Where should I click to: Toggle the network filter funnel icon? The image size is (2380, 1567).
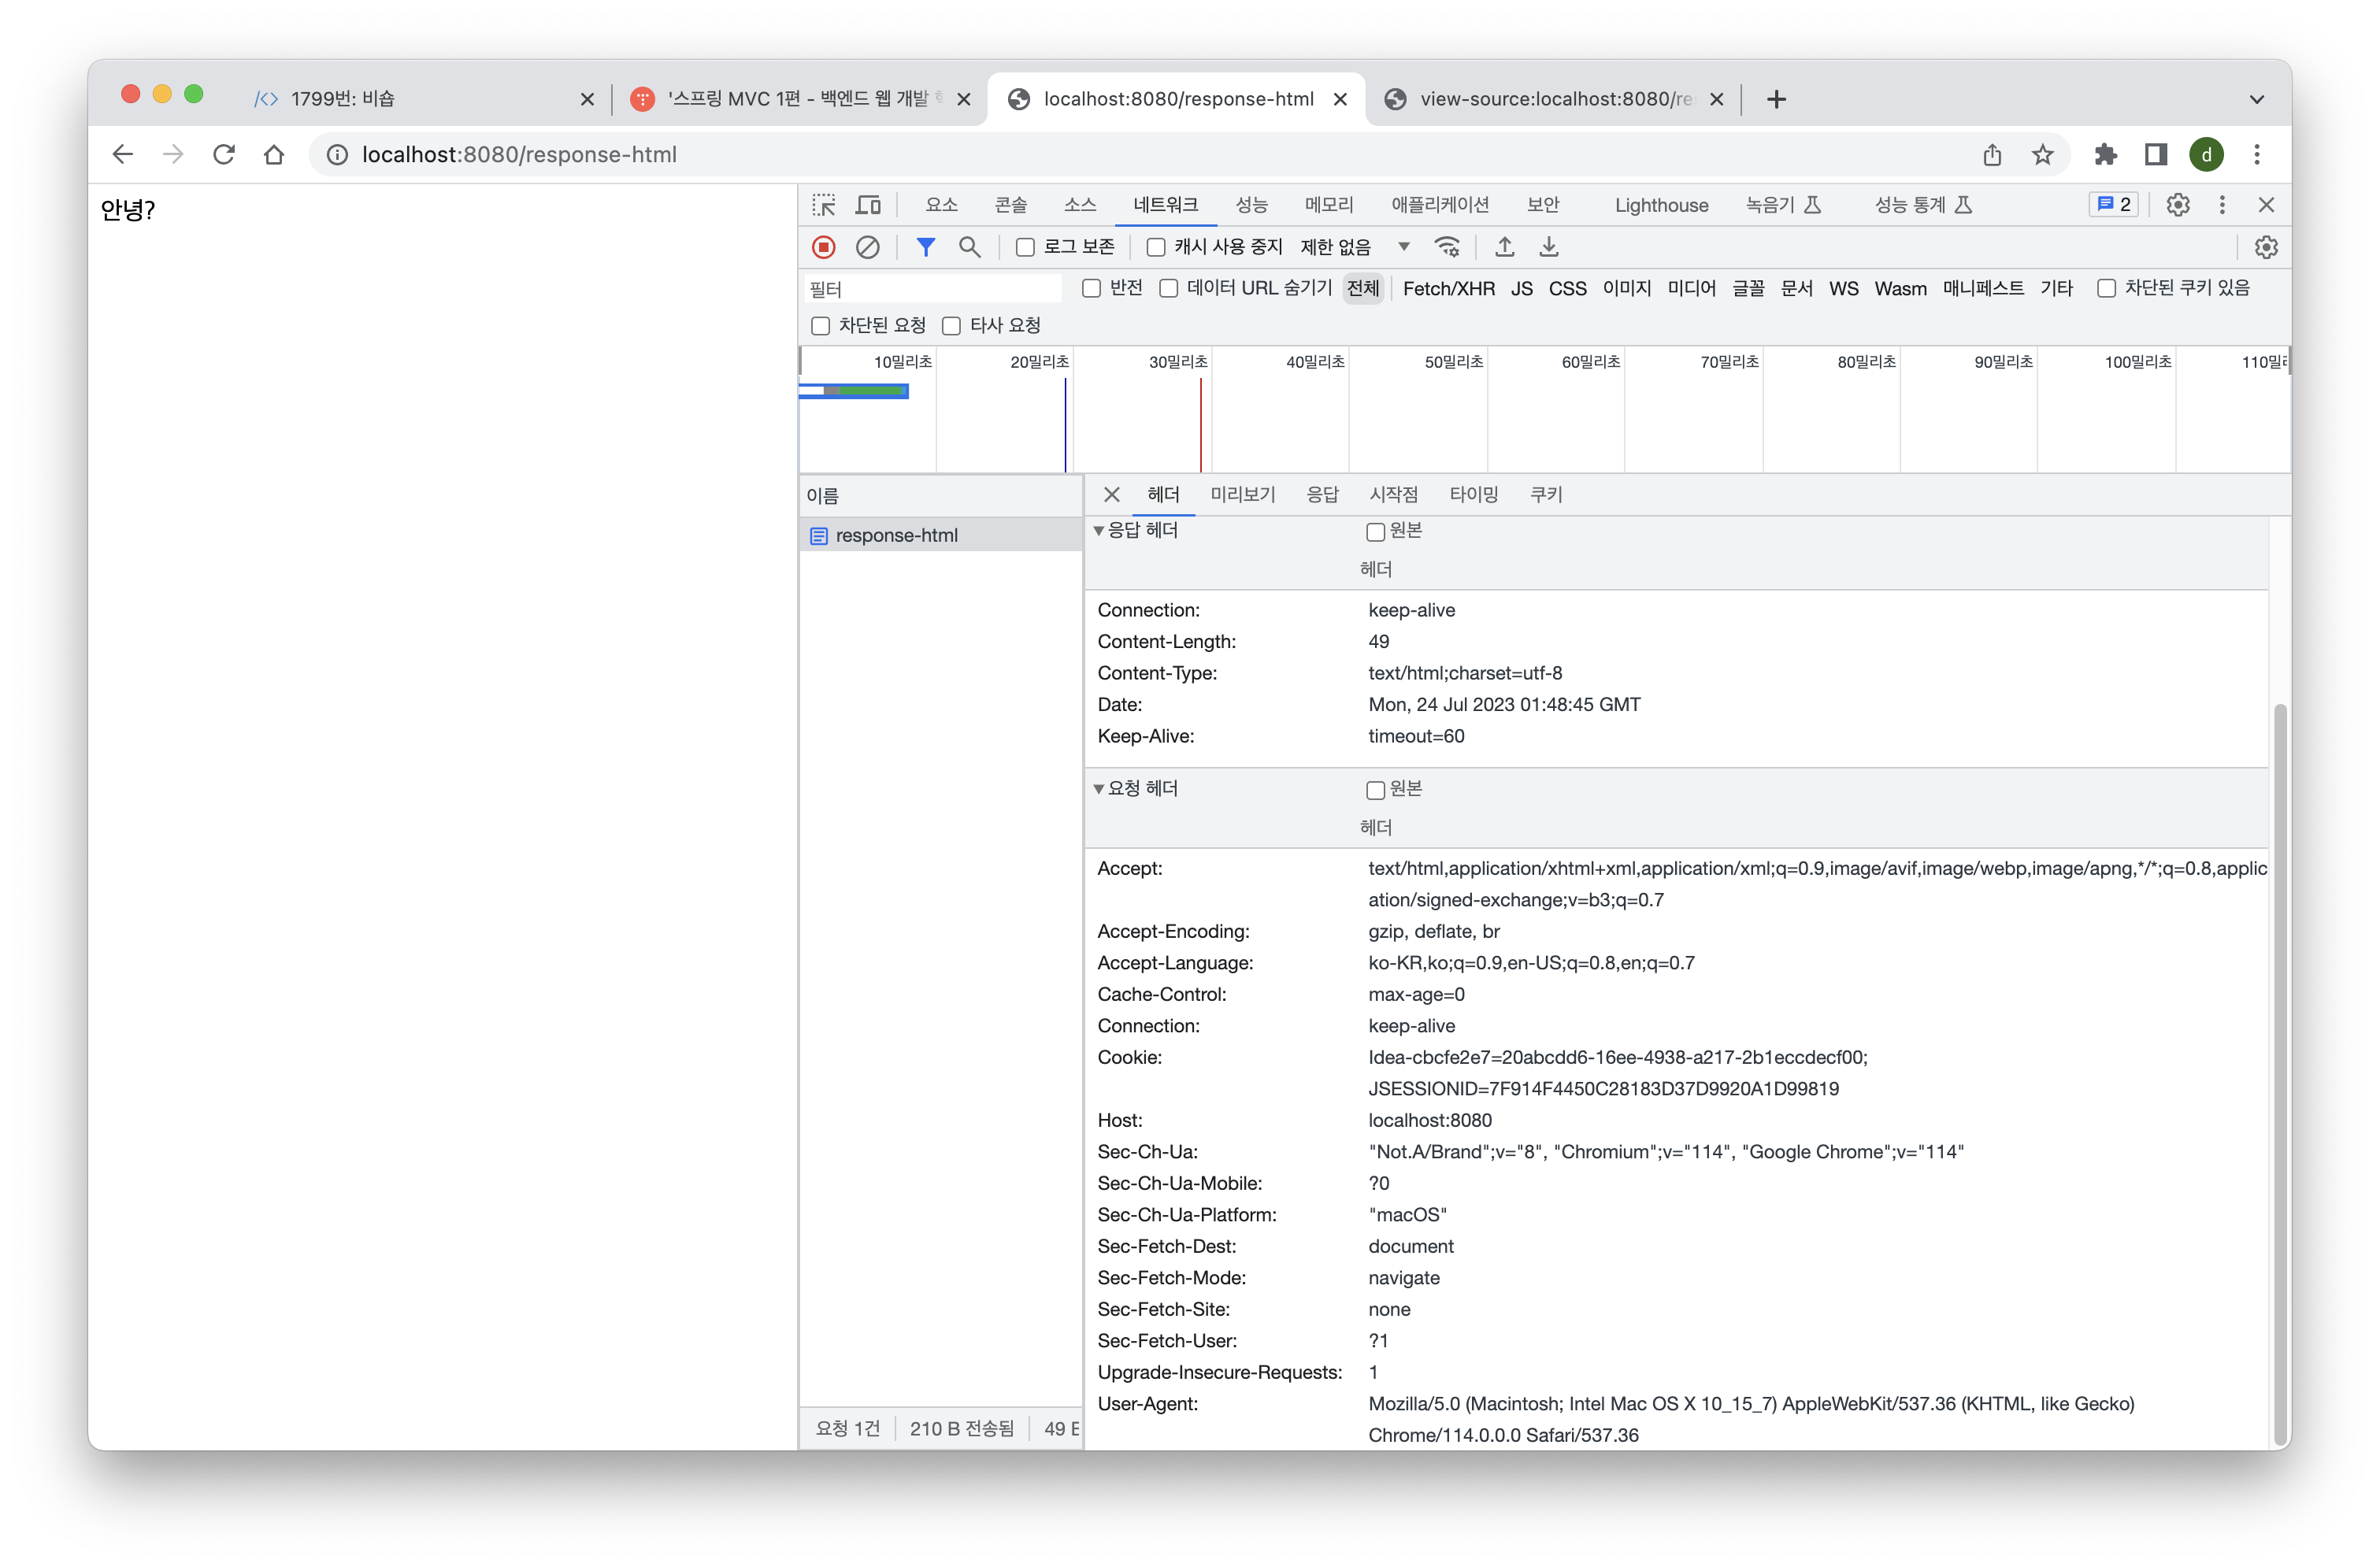tap(925, 247)
